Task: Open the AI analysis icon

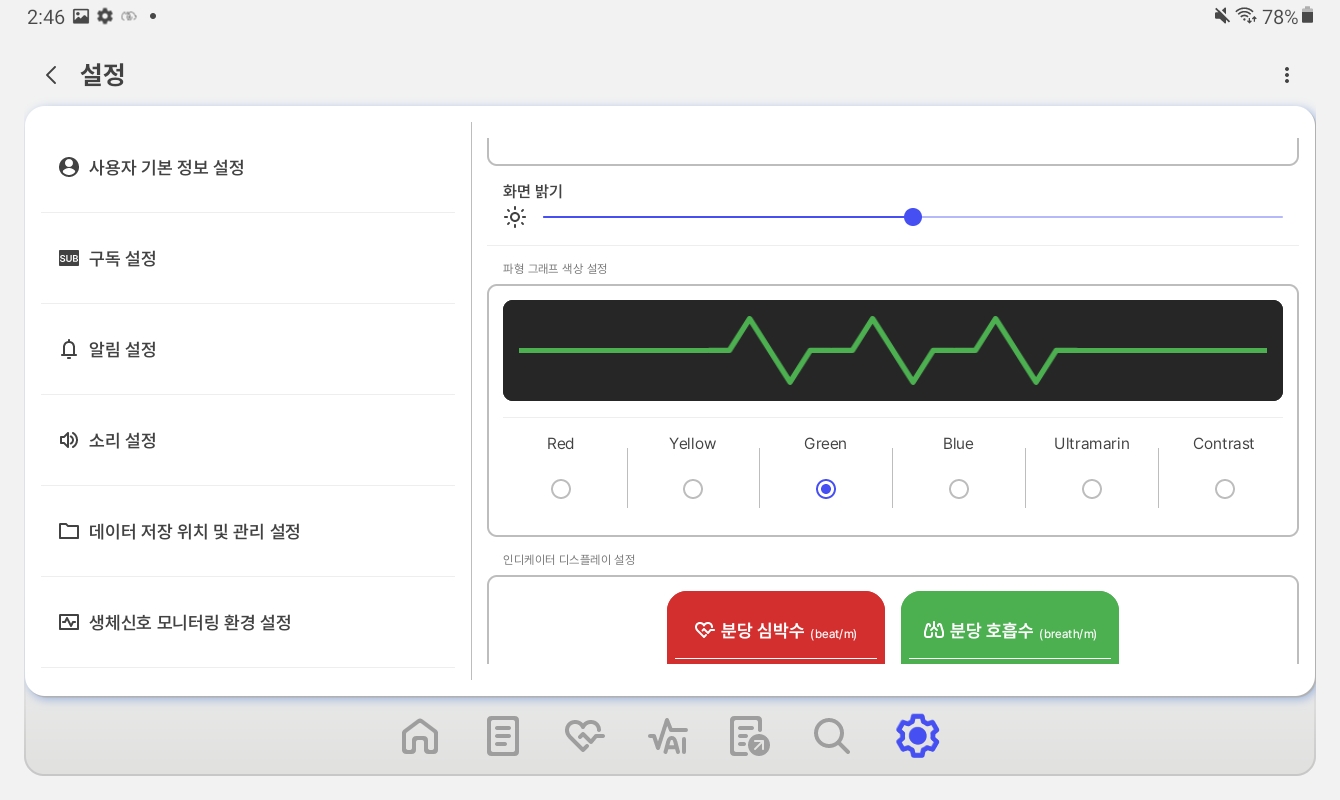Action: click(667, 736)
